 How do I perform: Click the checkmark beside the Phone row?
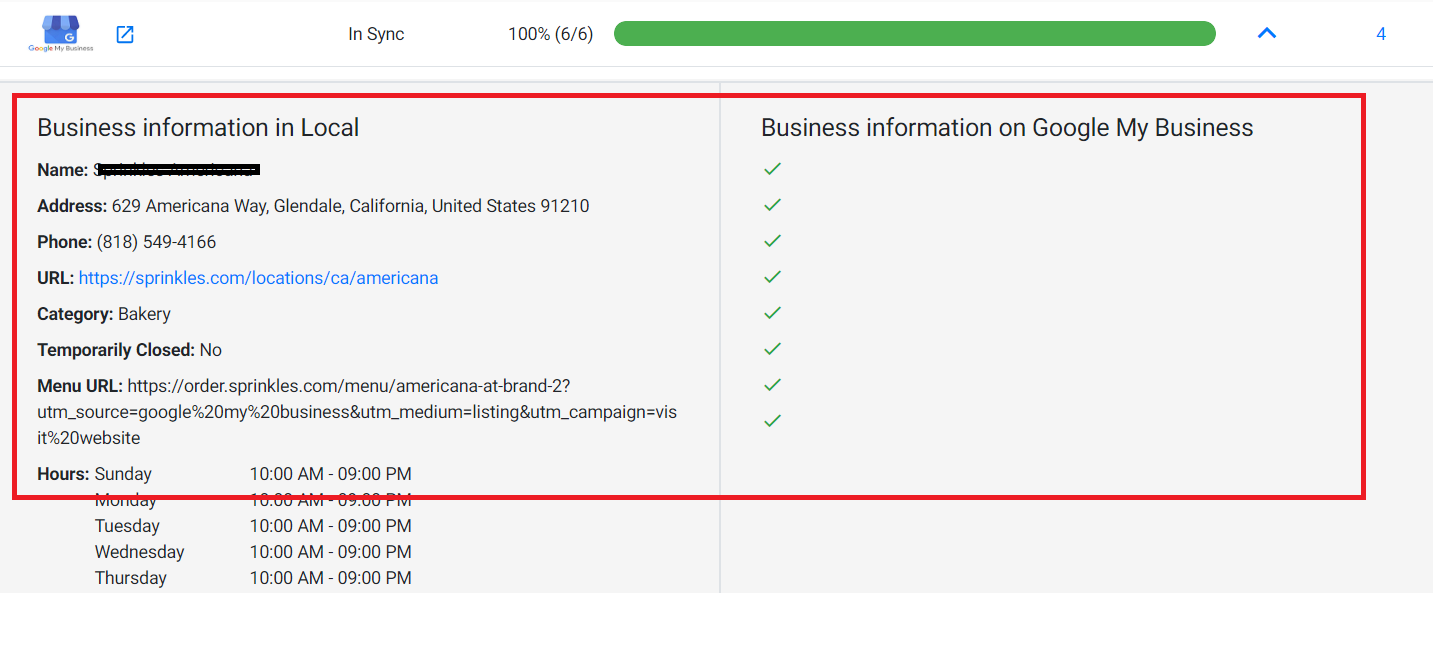(x=772, y=241)
